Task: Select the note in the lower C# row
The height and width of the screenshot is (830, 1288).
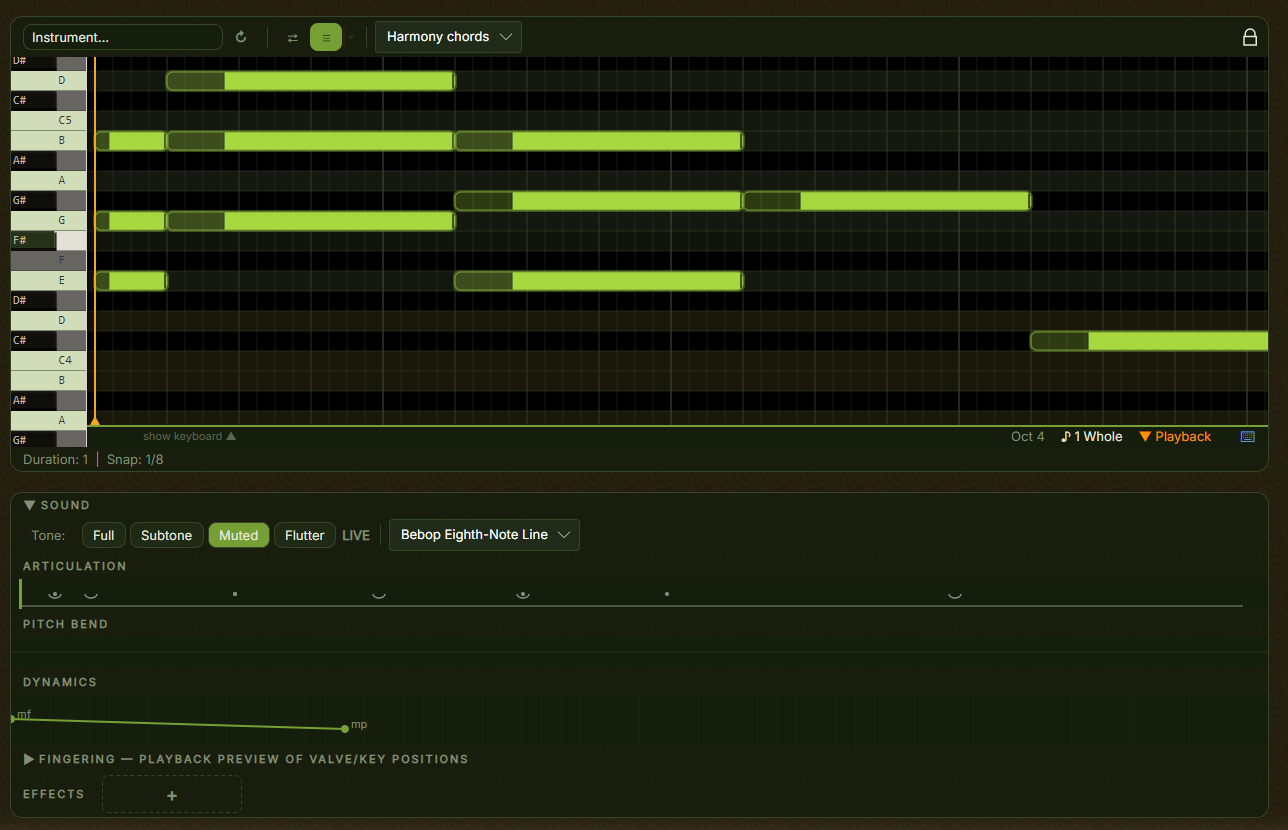Action: click(1149, 341)
